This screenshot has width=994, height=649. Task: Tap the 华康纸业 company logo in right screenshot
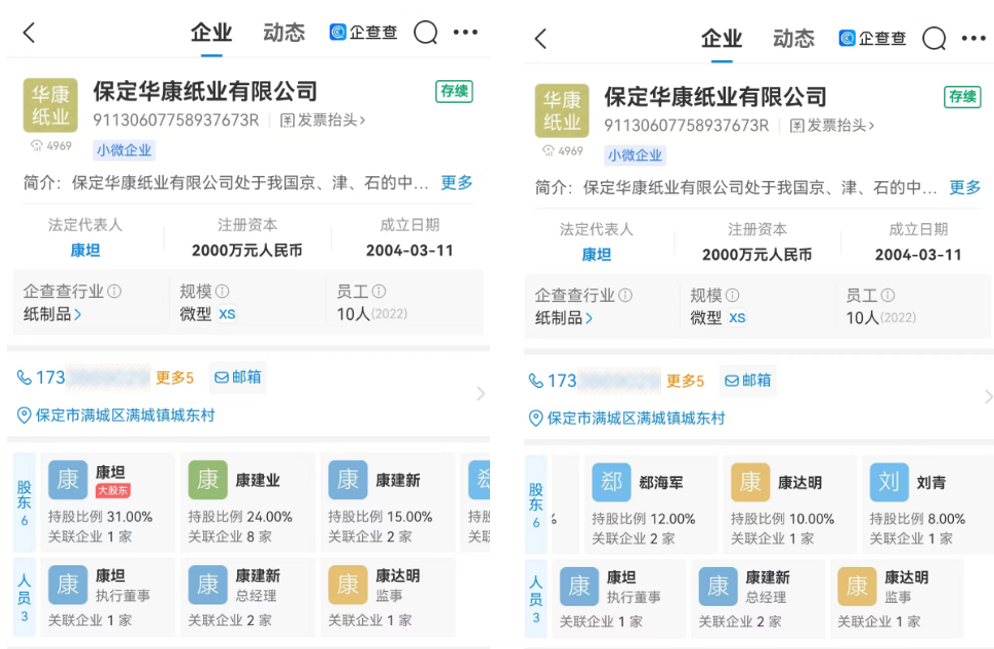(562, 111)
